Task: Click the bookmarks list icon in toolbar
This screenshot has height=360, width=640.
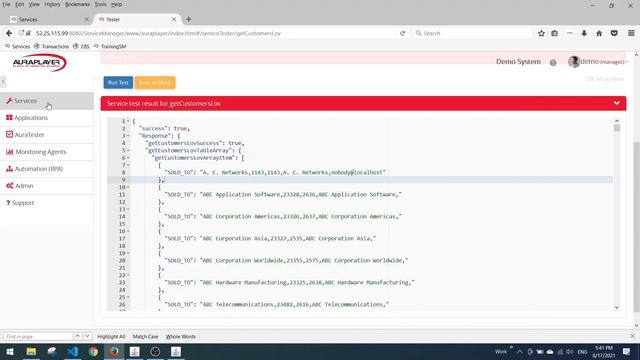Action: coord(554,33)
